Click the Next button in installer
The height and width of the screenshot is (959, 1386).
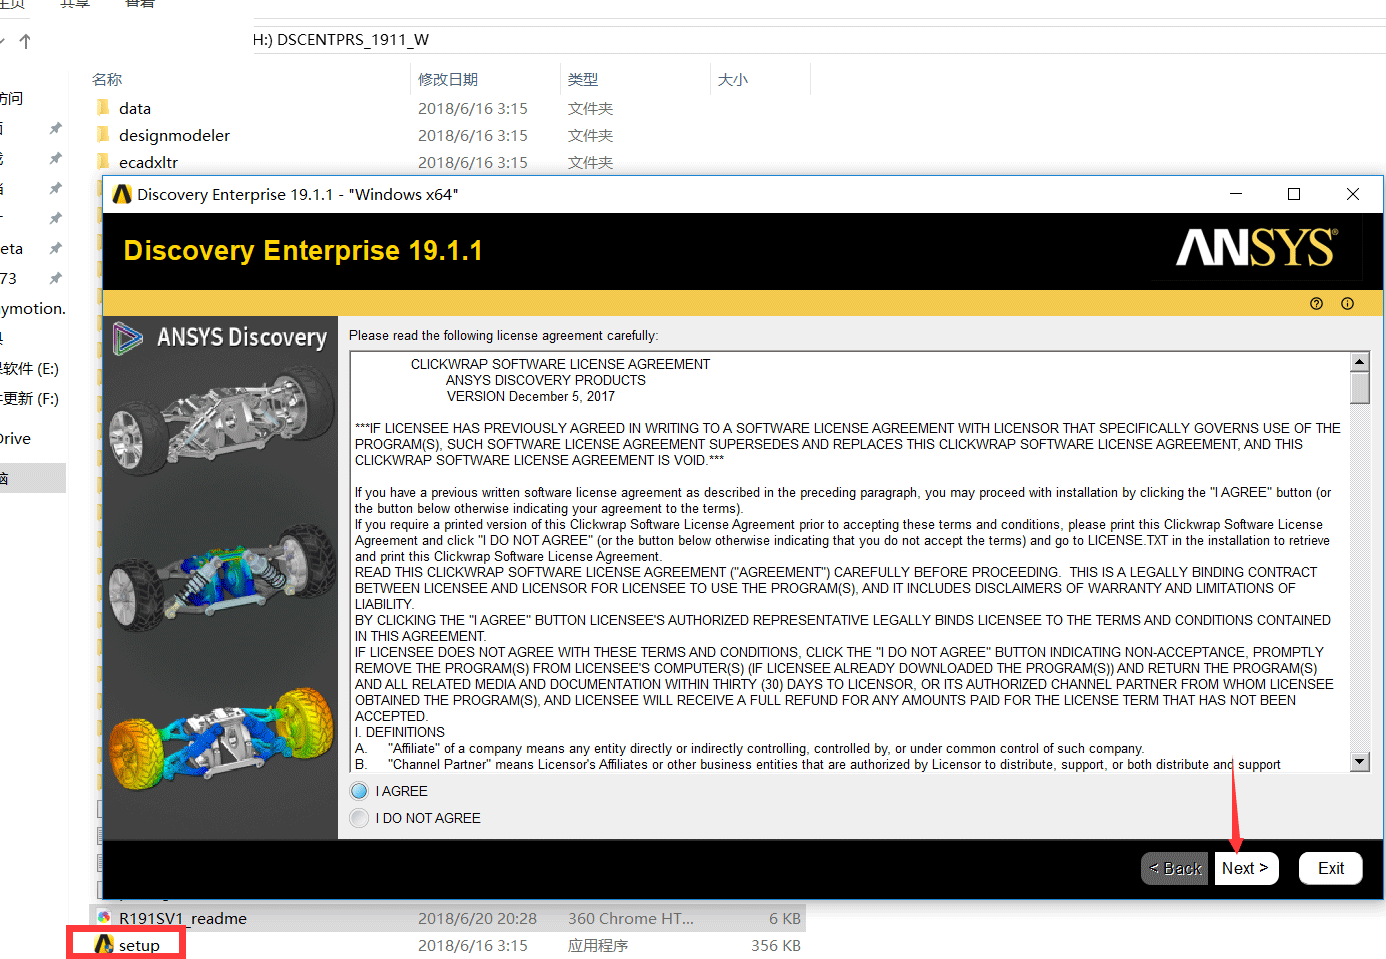(x=1246, y=868)
